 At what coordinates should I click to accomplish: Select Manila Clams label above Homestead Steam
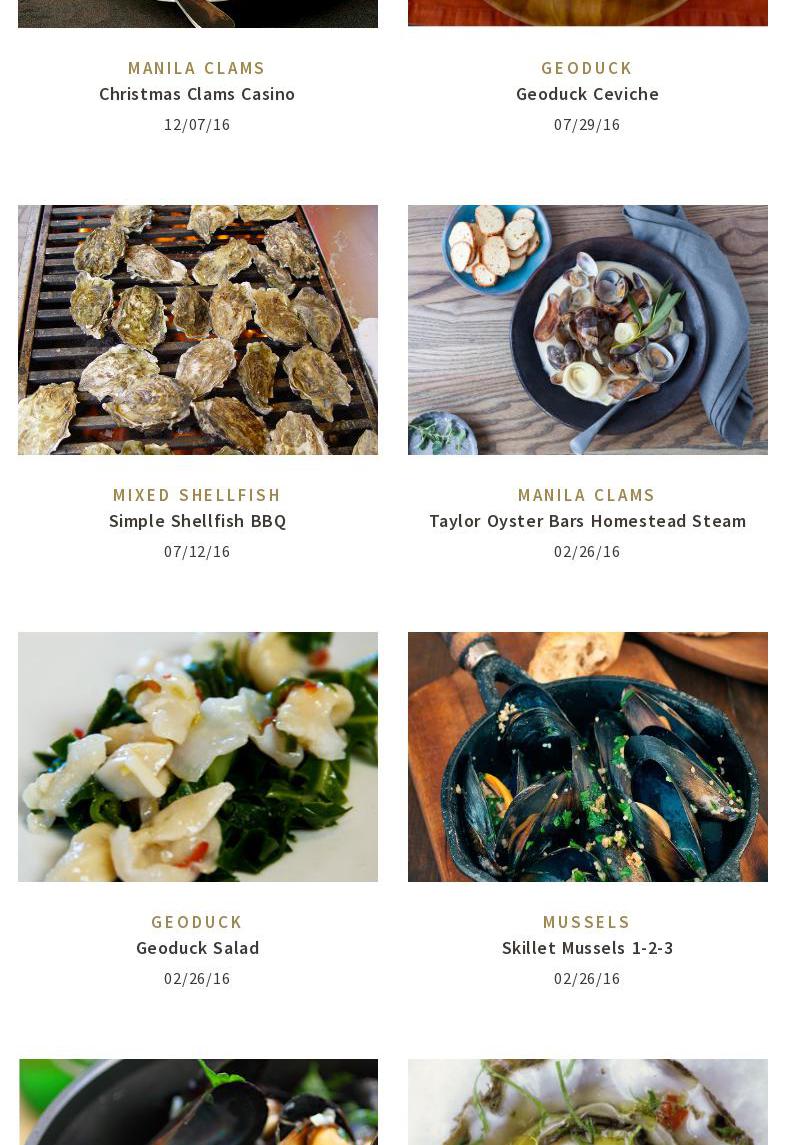coord(587,495)
